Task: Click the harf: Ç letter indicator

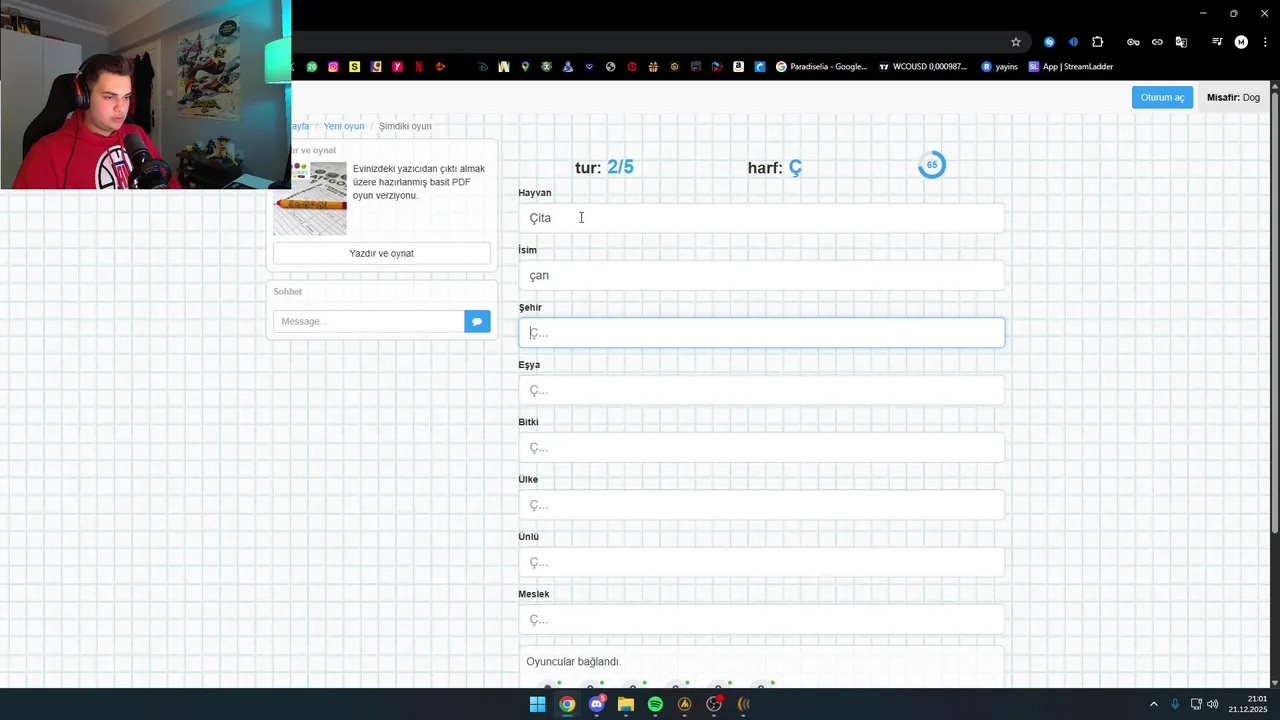Action: (775, 167)
